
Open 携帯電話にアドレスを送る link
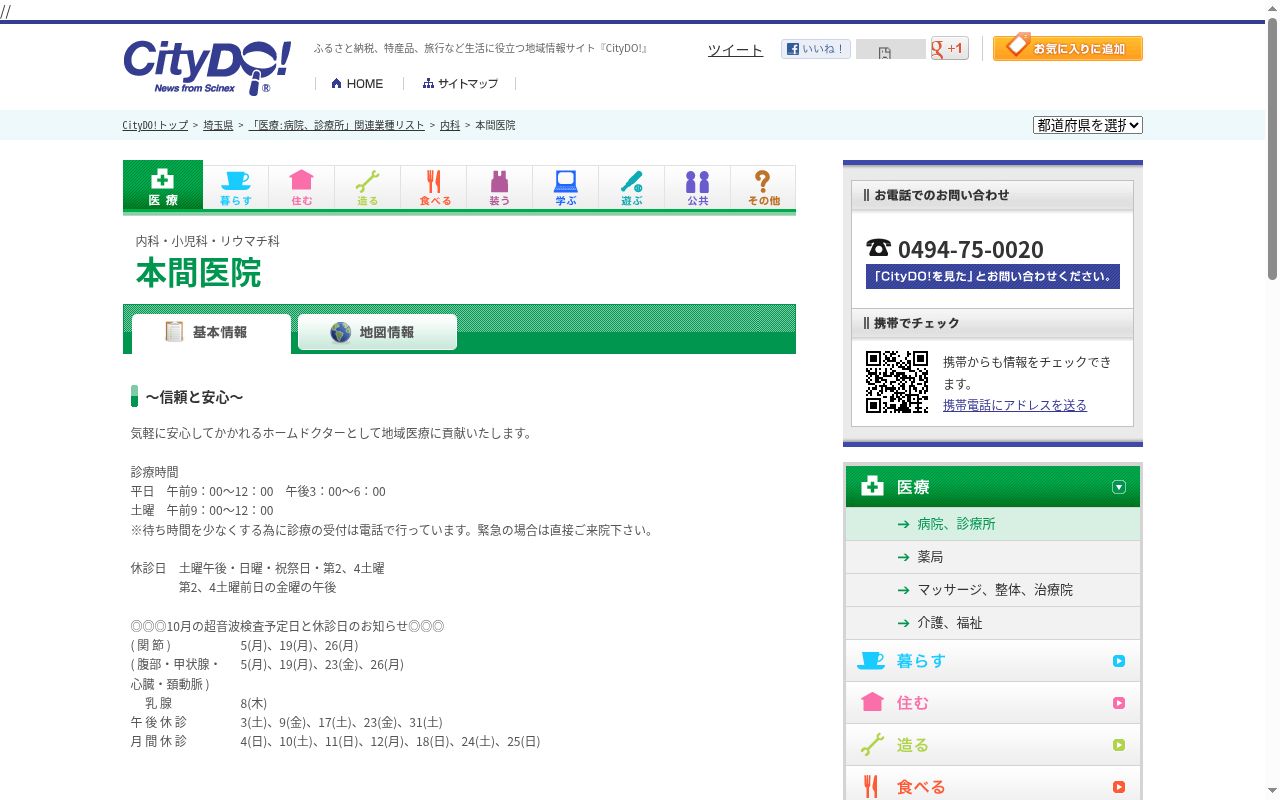1015,405
